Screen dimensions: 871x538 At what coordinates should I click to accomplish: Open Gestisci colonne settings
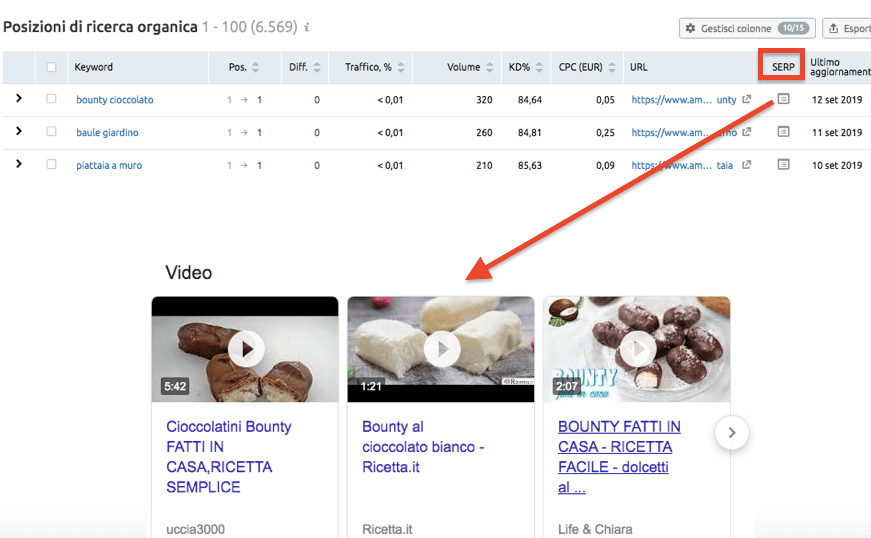coord(747,28)
